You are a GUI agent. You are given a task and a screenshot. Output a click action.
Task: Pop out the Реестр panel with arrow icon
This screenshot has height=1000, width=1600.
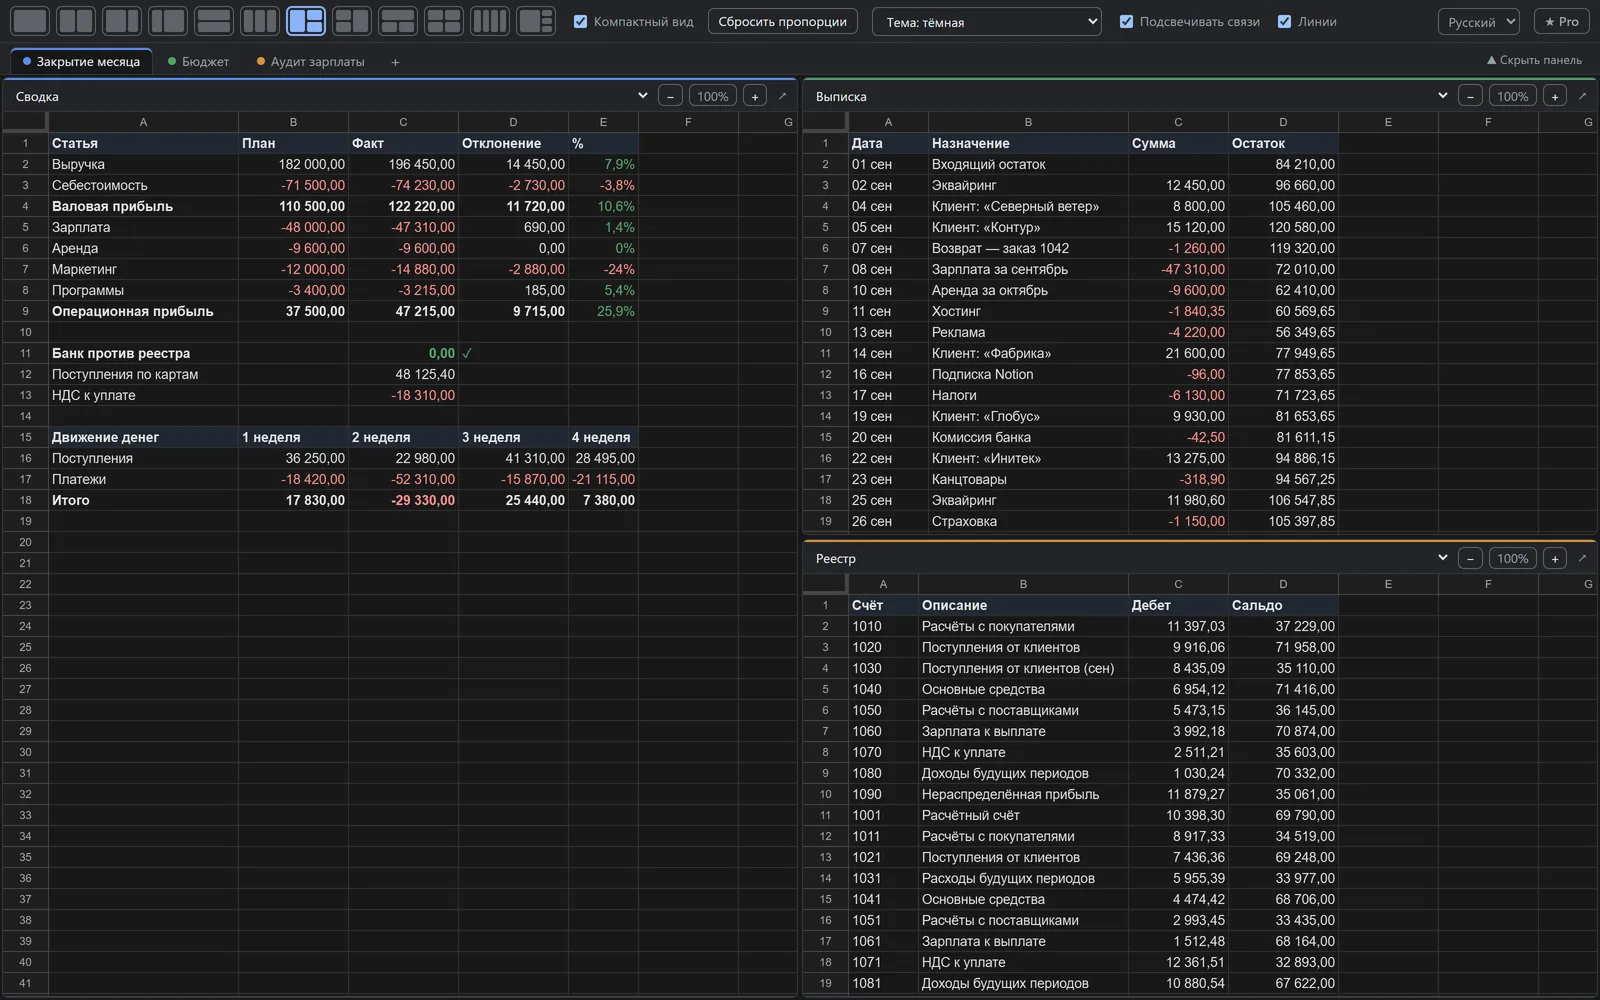1582,558
